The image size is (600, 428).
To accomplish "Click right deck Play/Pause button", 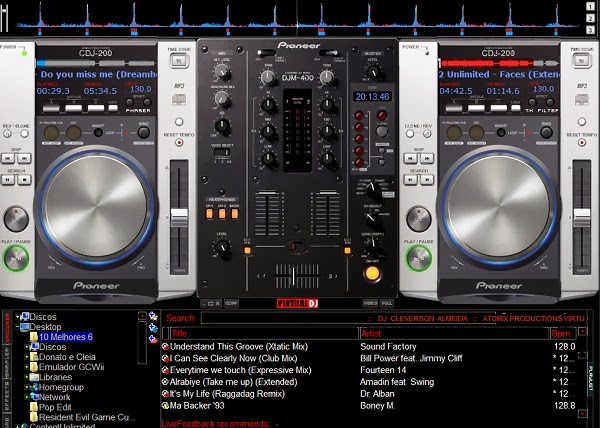I will tap(419, 258).
